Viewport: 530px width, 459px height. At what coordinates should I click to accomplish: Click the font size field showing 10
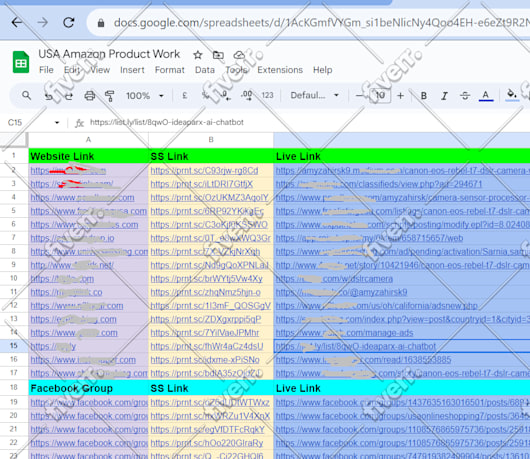point(380,96)
